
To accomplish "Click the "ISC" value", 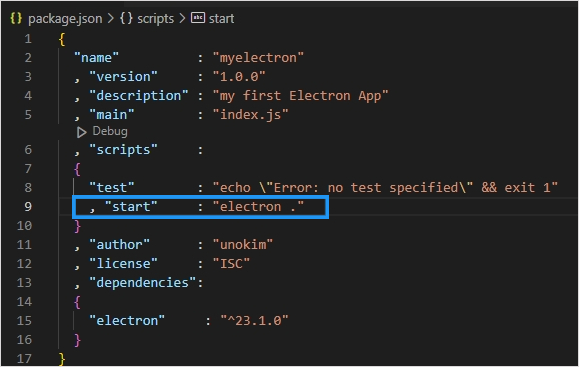I will 231,264.
